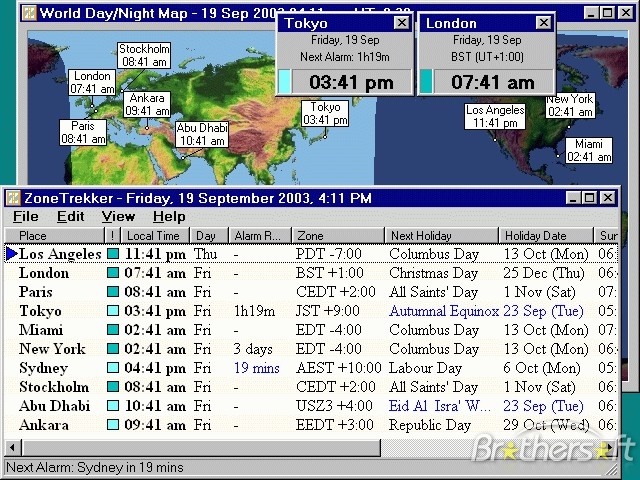Click the '1h19m' alarm cell in list
The image size is (640, 480).
click(x=254, y=311)
